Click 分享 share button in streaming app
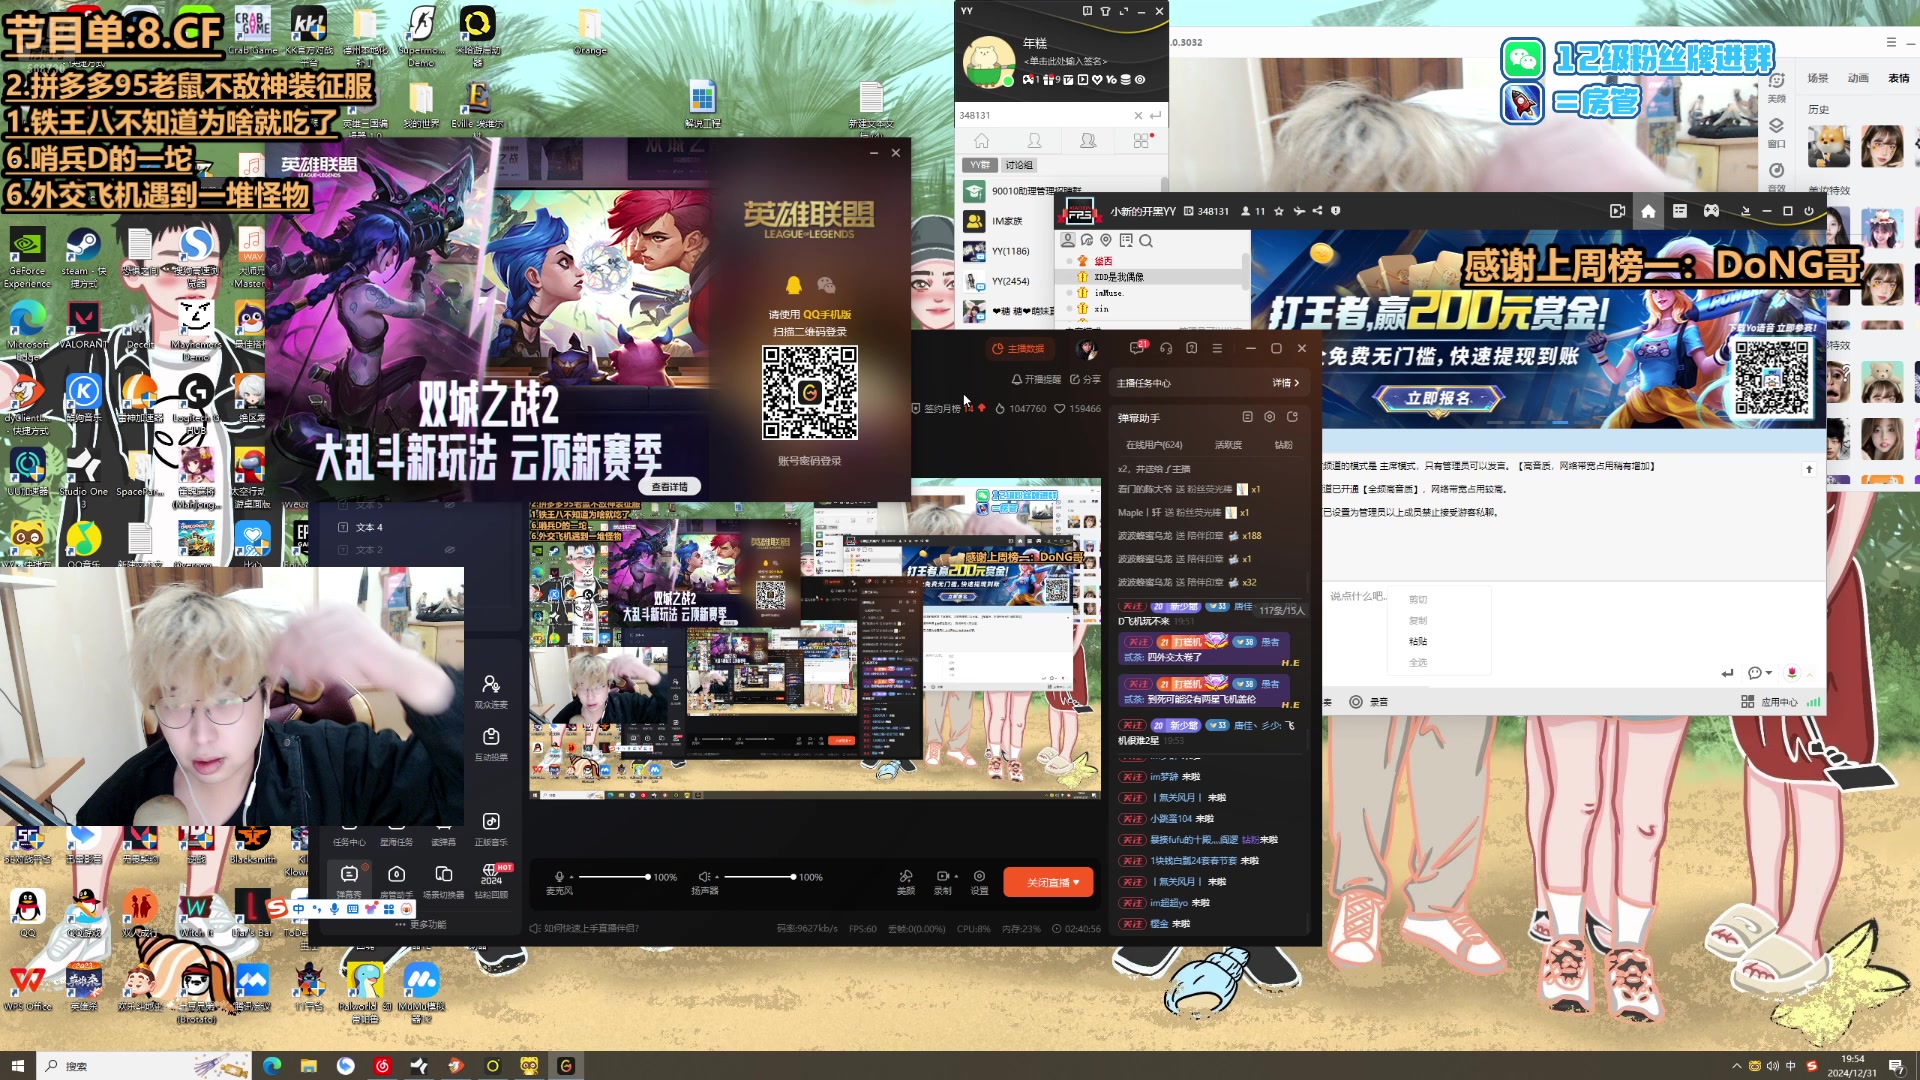Image resolution: width=1920 pixels, height=1080 pixels. (1085, 380)
